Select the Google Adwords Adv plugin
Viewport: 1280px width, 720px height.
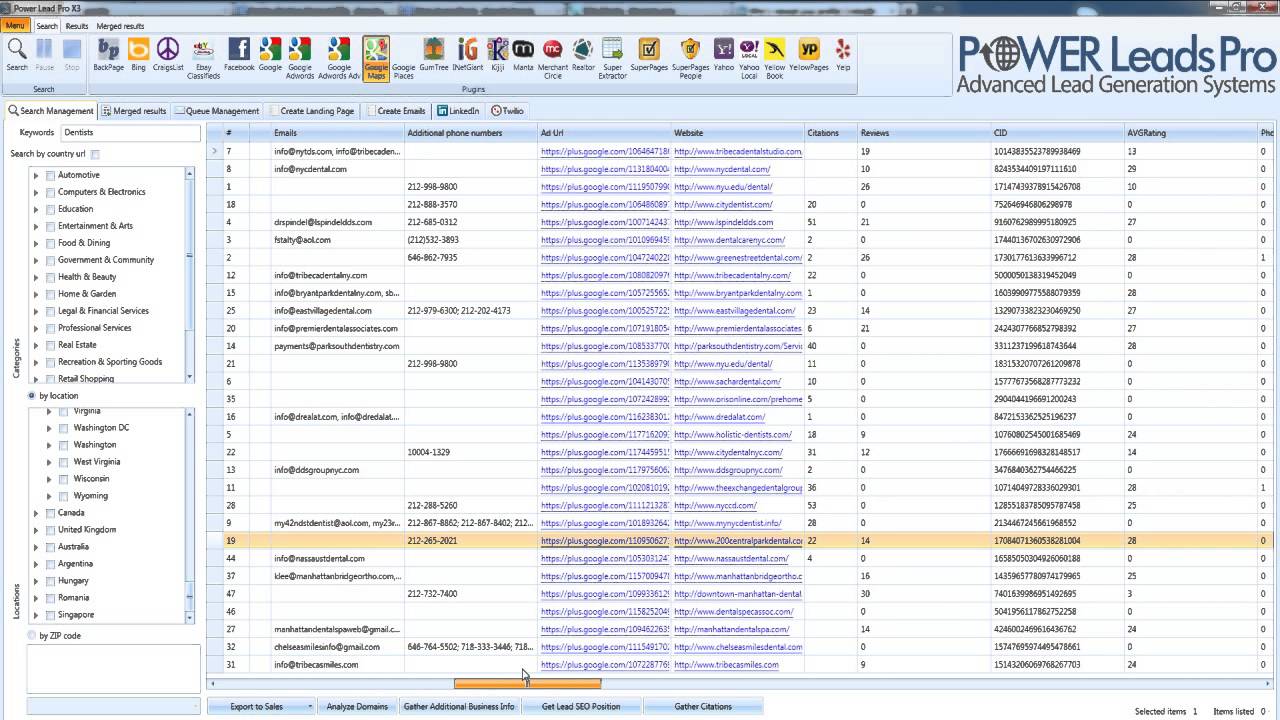(x=339, y=58)
